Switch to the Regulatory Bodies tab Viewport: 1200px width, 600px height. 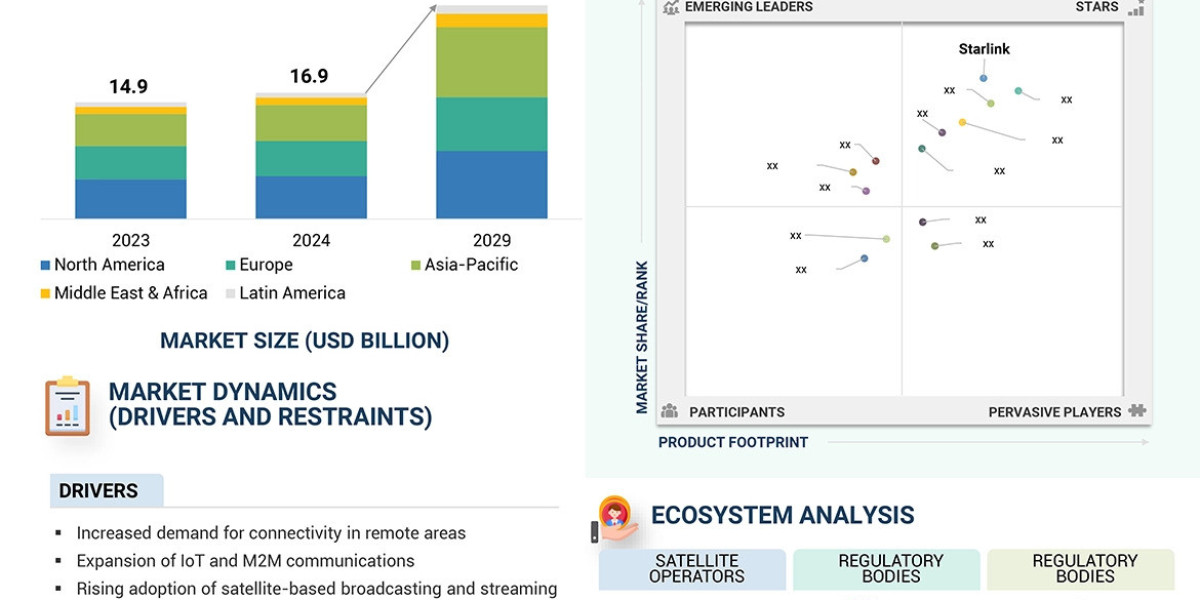click(888, 568)
